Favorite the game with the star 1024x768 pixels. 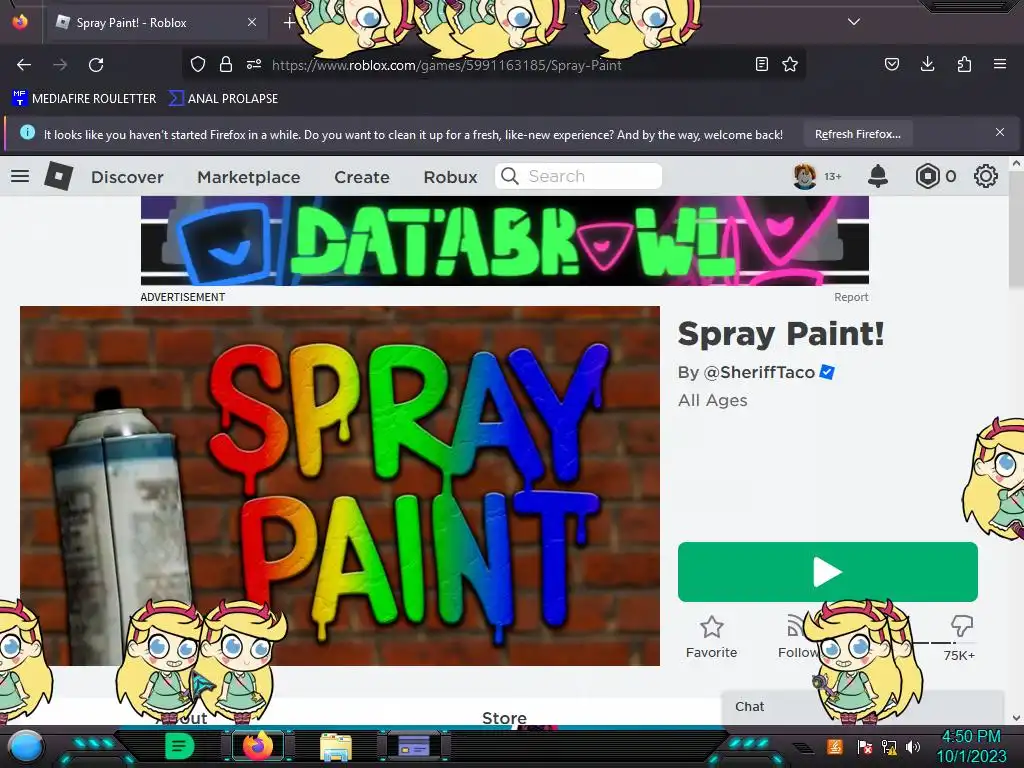point(711,637)
